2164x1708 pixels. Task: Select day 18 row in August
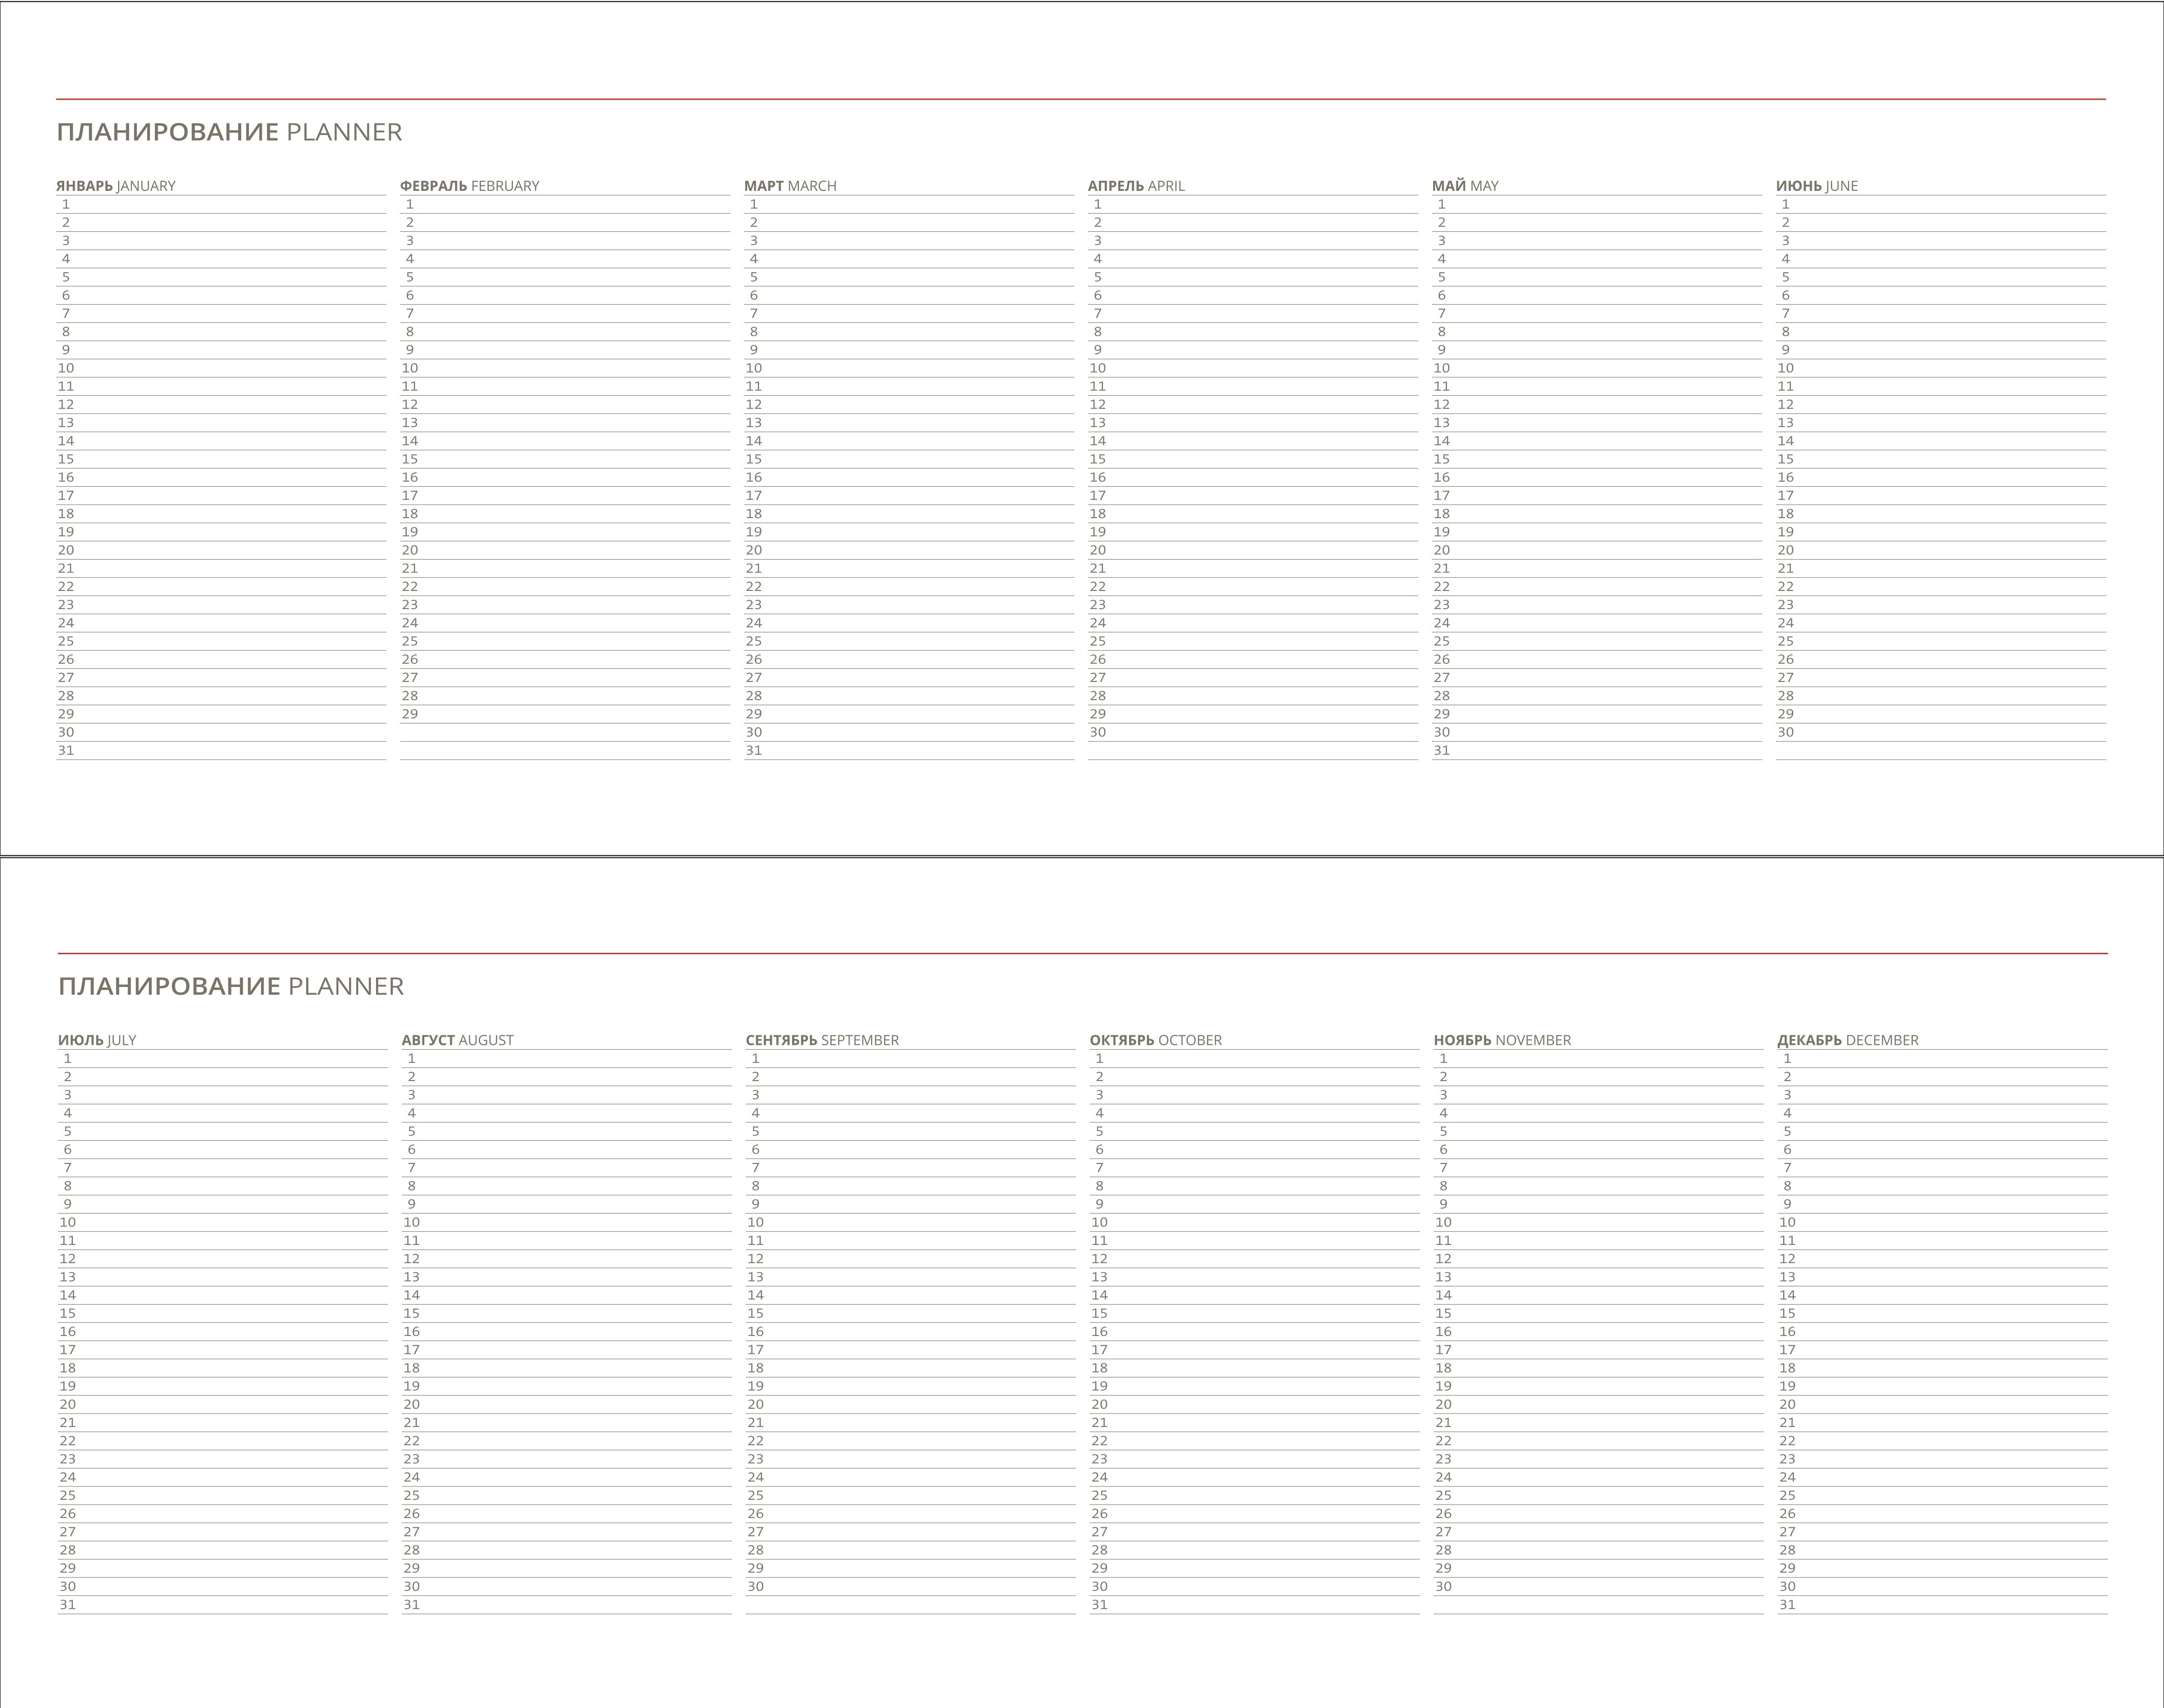(x=567, y=1368)
